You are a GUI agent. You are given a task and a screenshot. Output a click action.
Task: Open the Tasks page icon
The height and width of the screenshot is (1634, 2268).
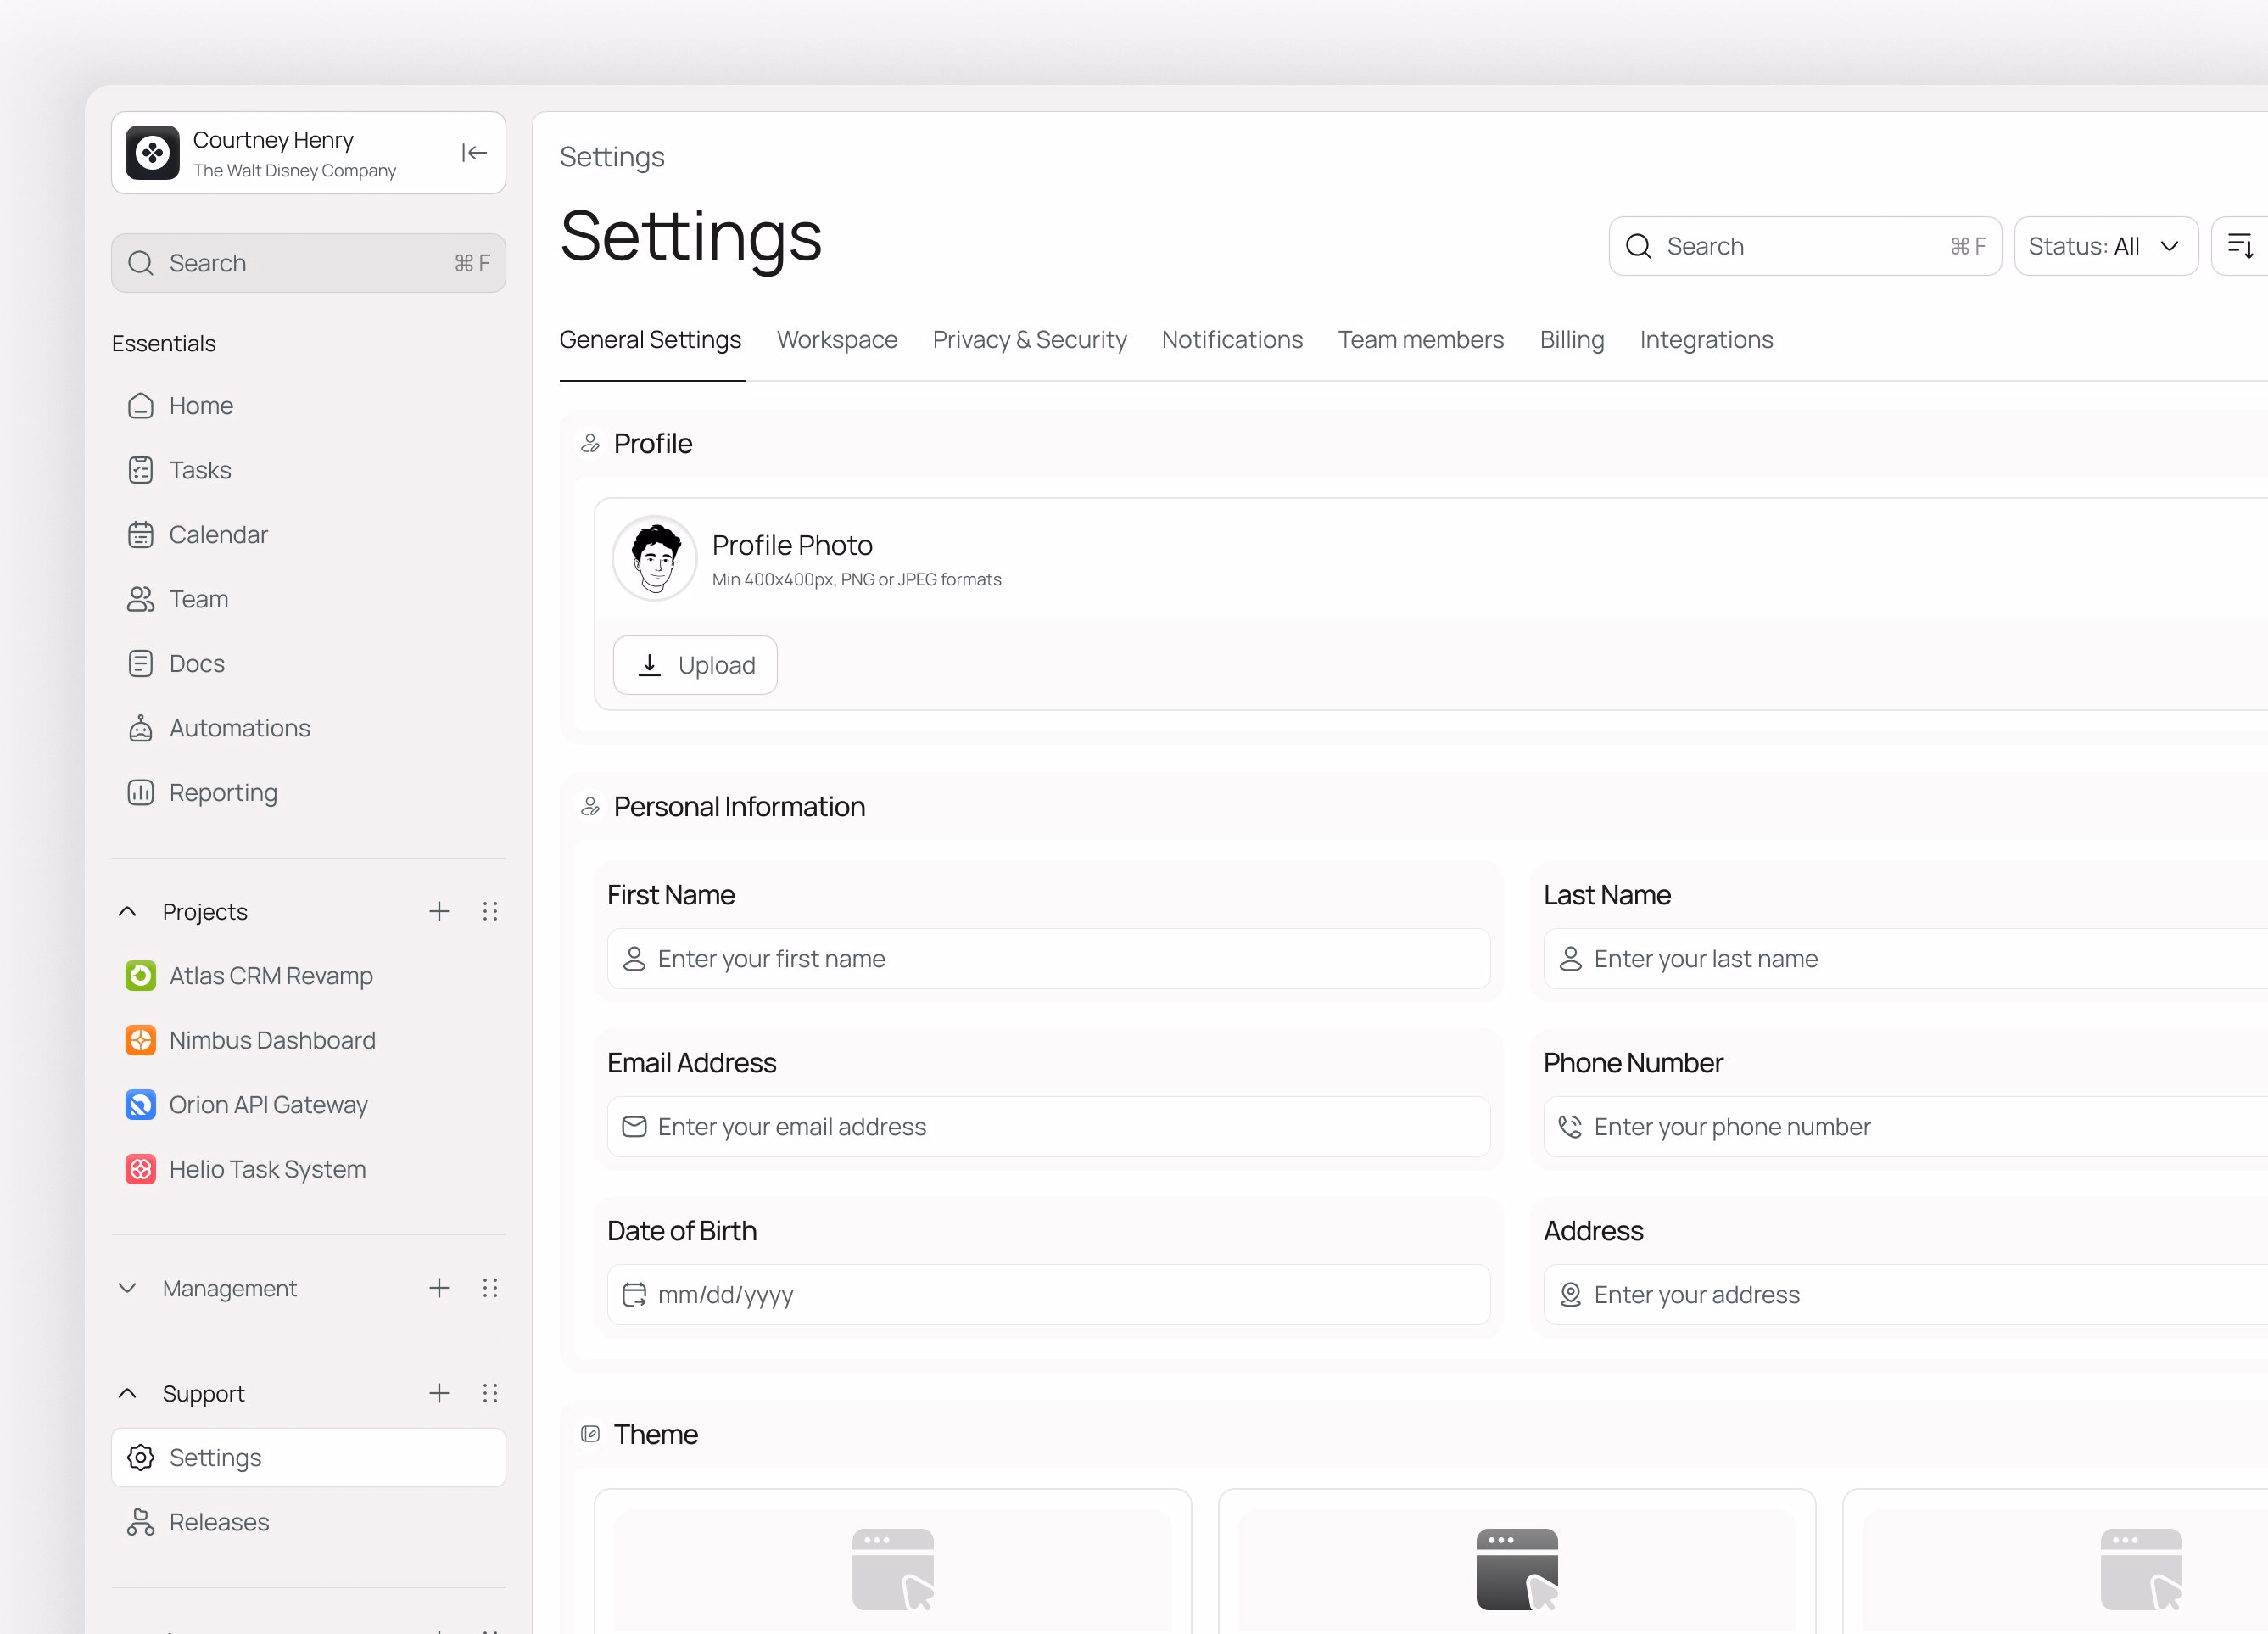141,470
